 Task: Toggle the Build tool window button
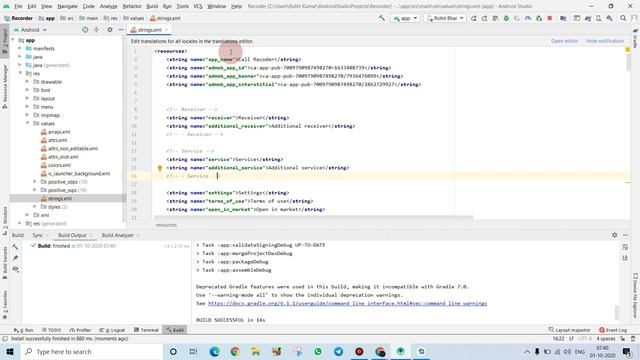[x=175, y=330]
